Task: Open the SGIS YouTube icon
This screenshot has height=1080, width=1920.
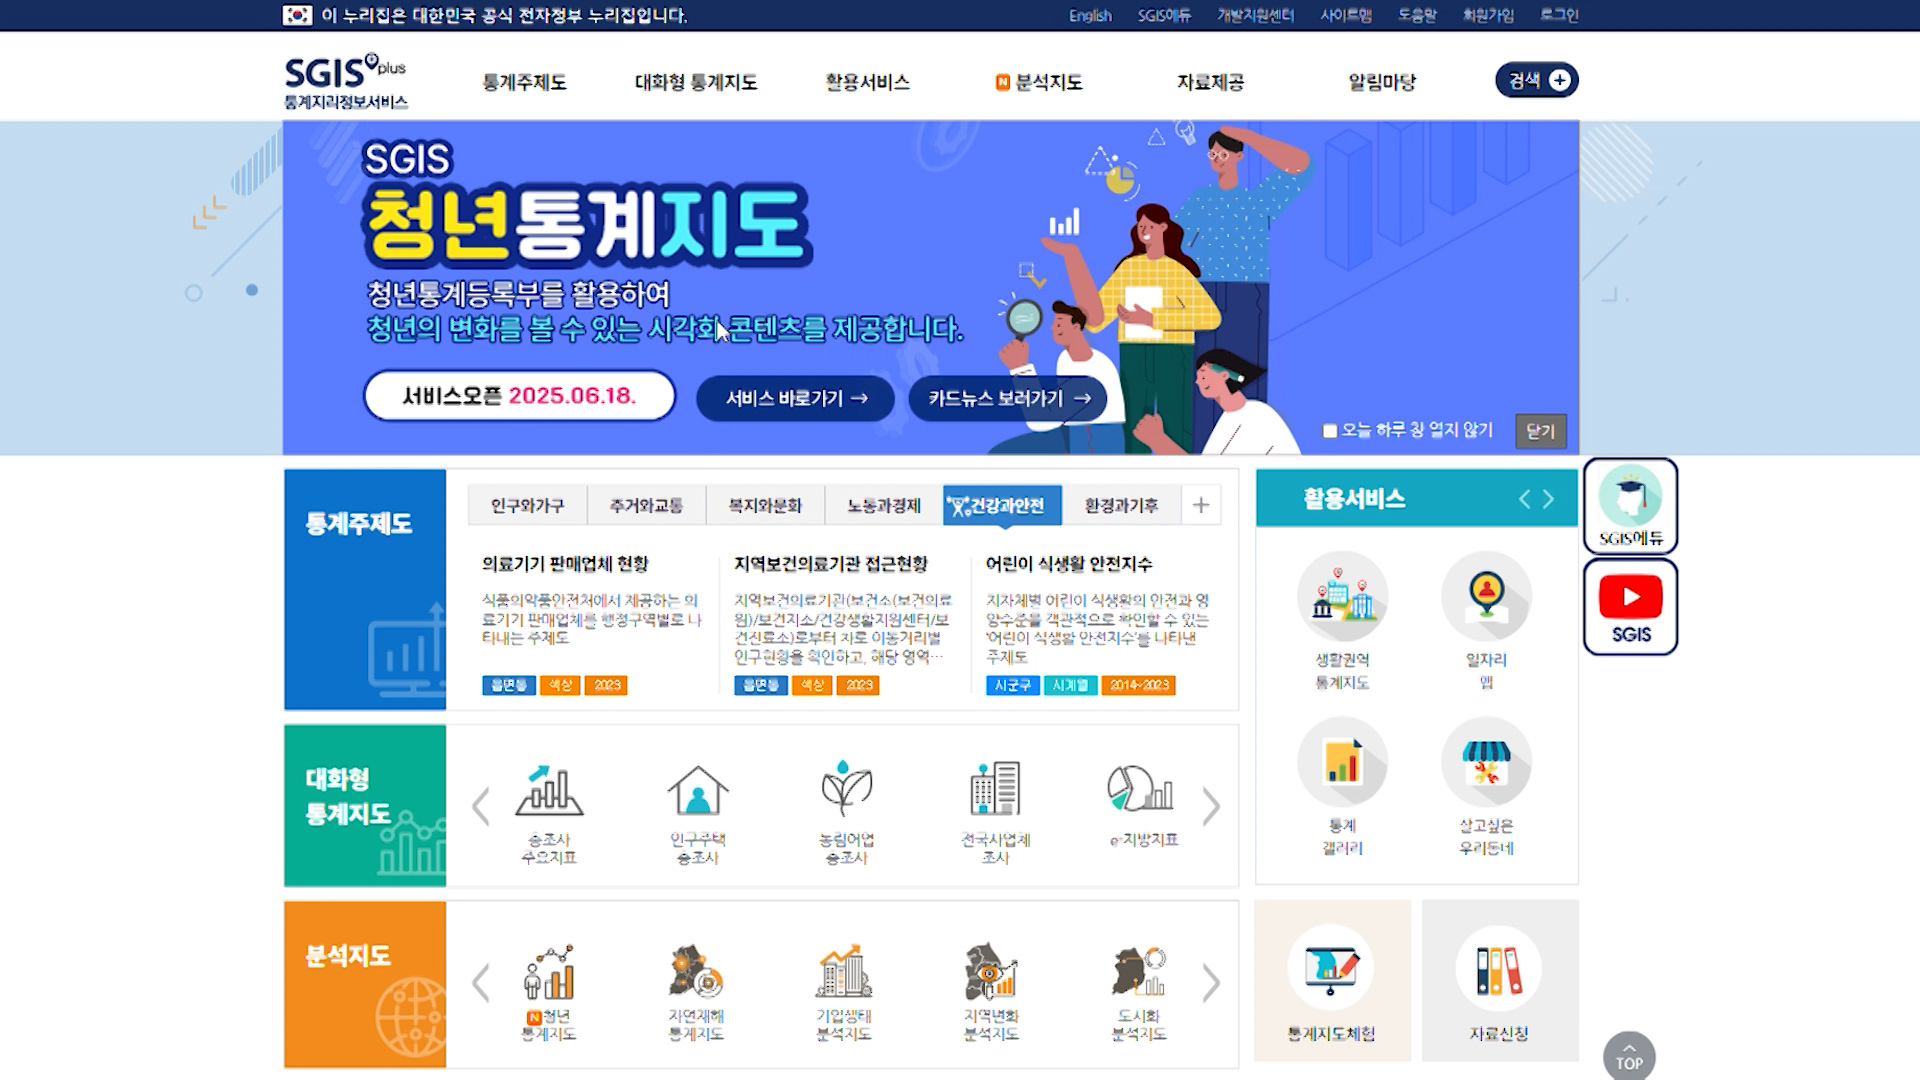Action: pos(1630,607)
